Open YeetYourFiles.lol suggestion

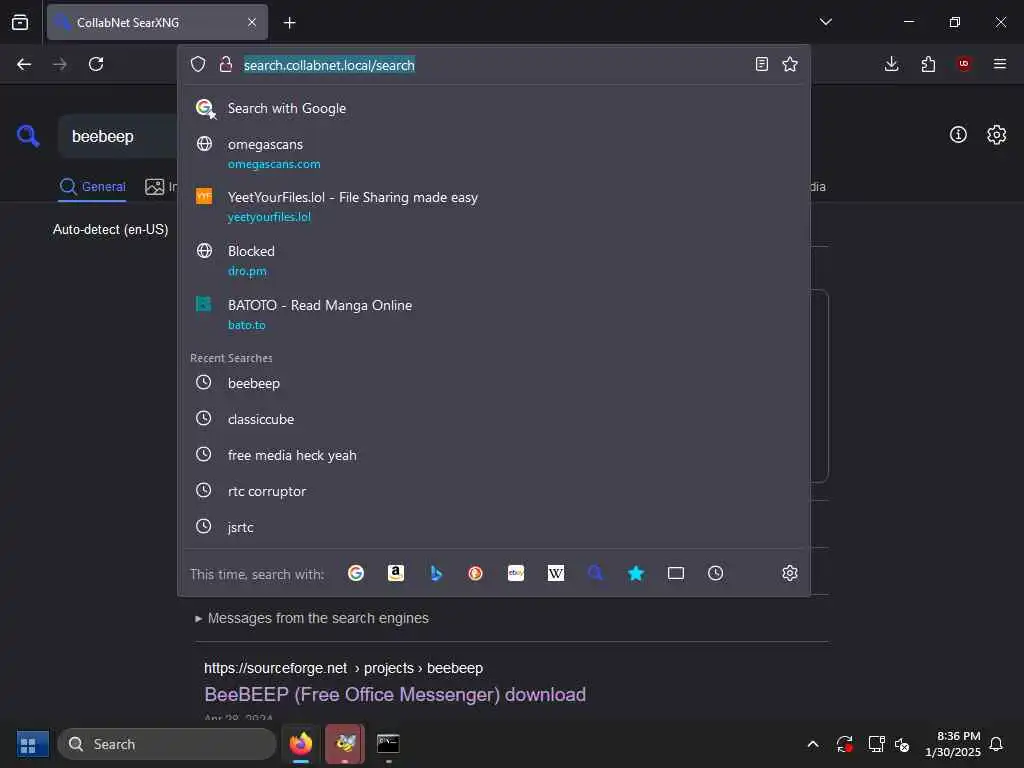click(494, 206)
